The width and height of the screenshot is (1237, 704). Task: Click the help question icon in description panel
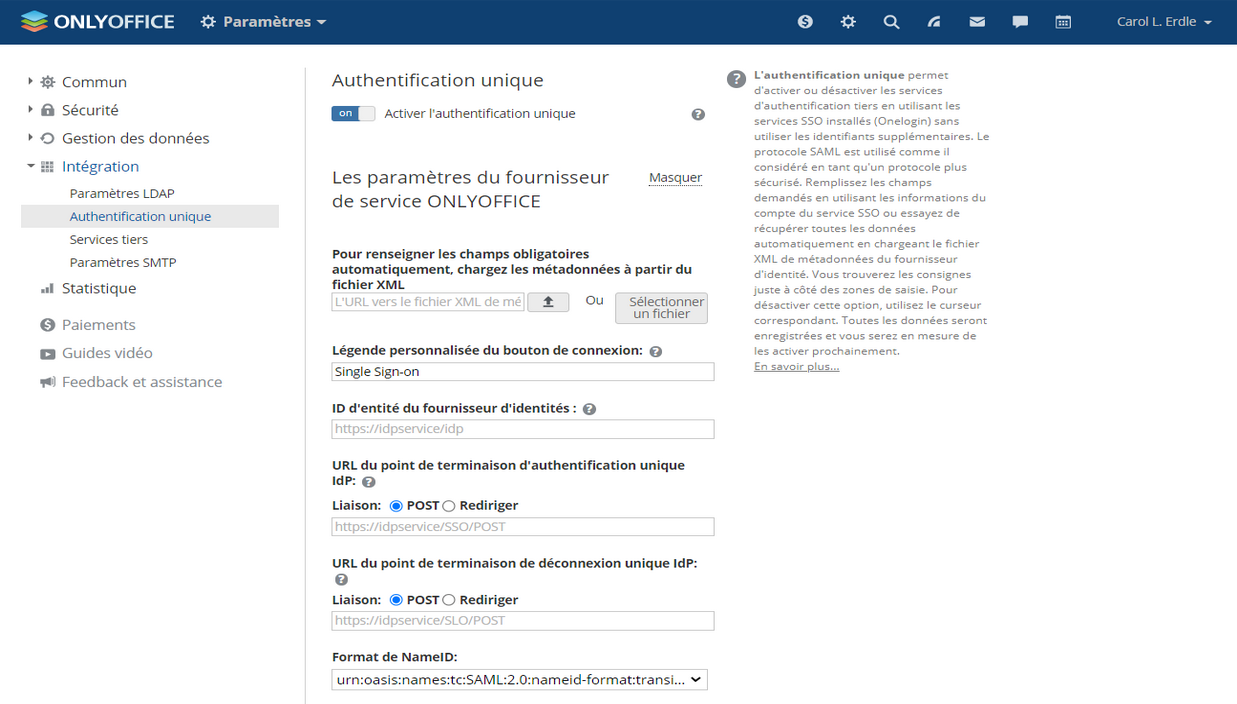coord(736,79)
